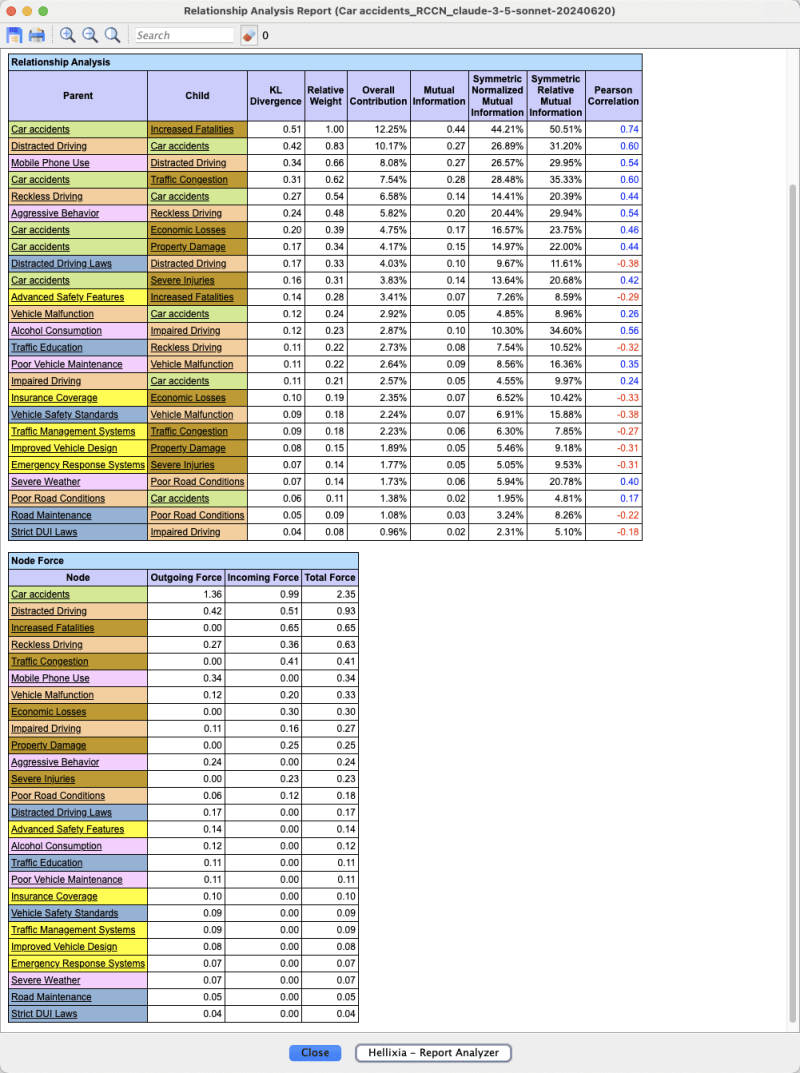Open Vehicle Safety Standards parent link in Relationship Analysis
The image size is (800, 1073).
64,415
